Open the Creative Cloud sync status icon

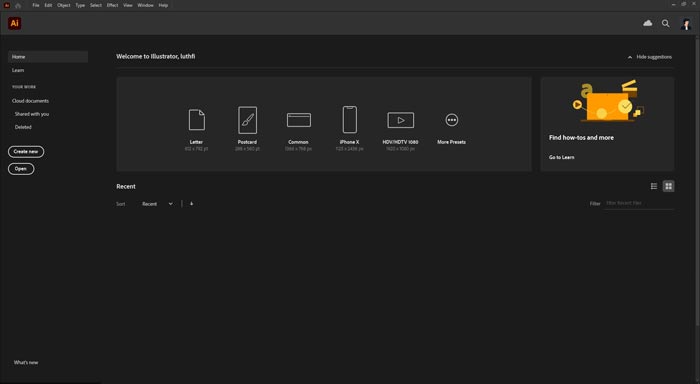(647, 23)
